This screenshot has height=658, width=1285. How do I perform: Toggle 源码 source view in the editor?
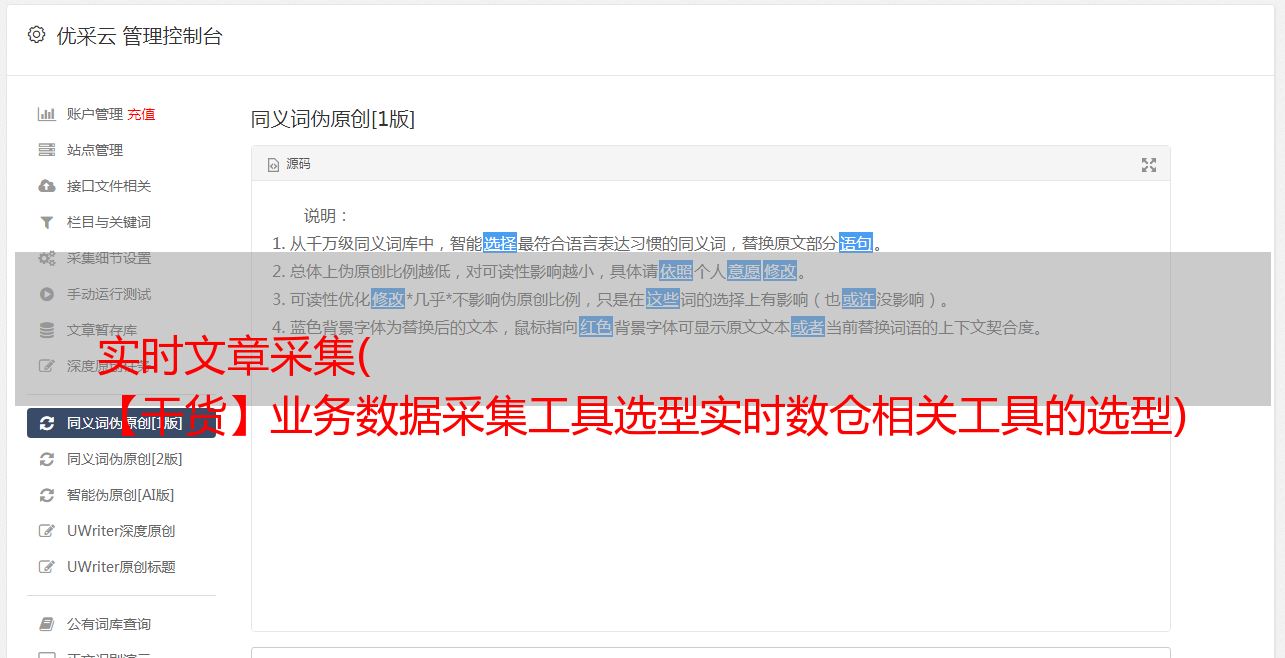tap(289, 164)
